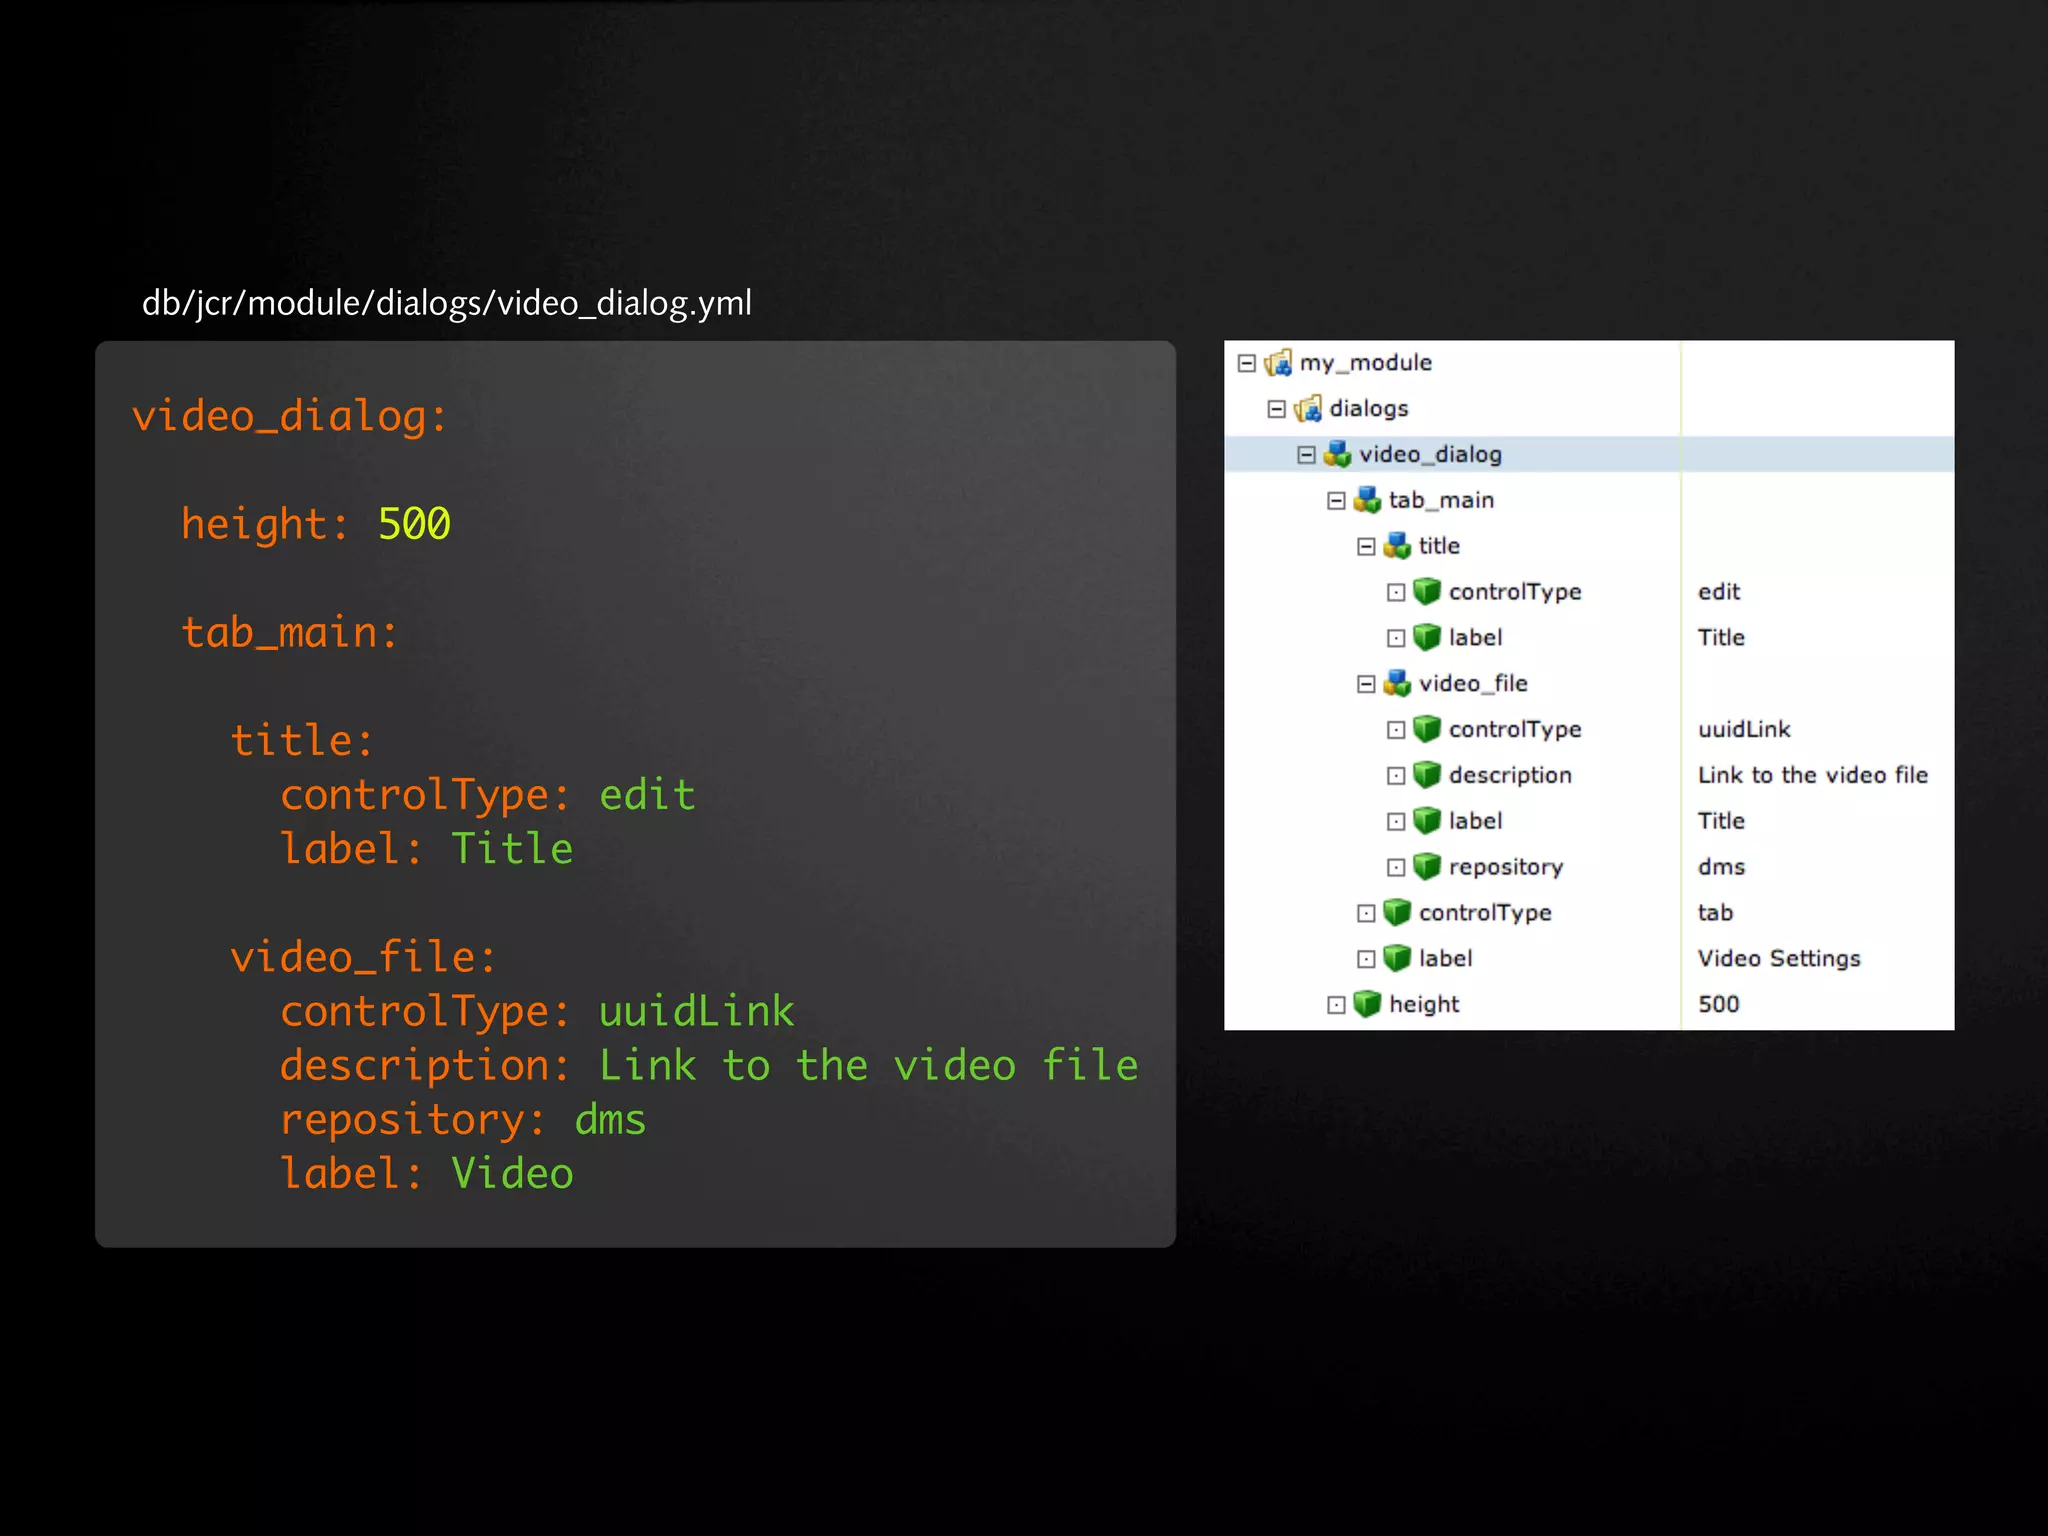Image resolution: width=2048 pixels, height=1536 pixels.
Task: Select the height property name
Action: point(1424,1004)
